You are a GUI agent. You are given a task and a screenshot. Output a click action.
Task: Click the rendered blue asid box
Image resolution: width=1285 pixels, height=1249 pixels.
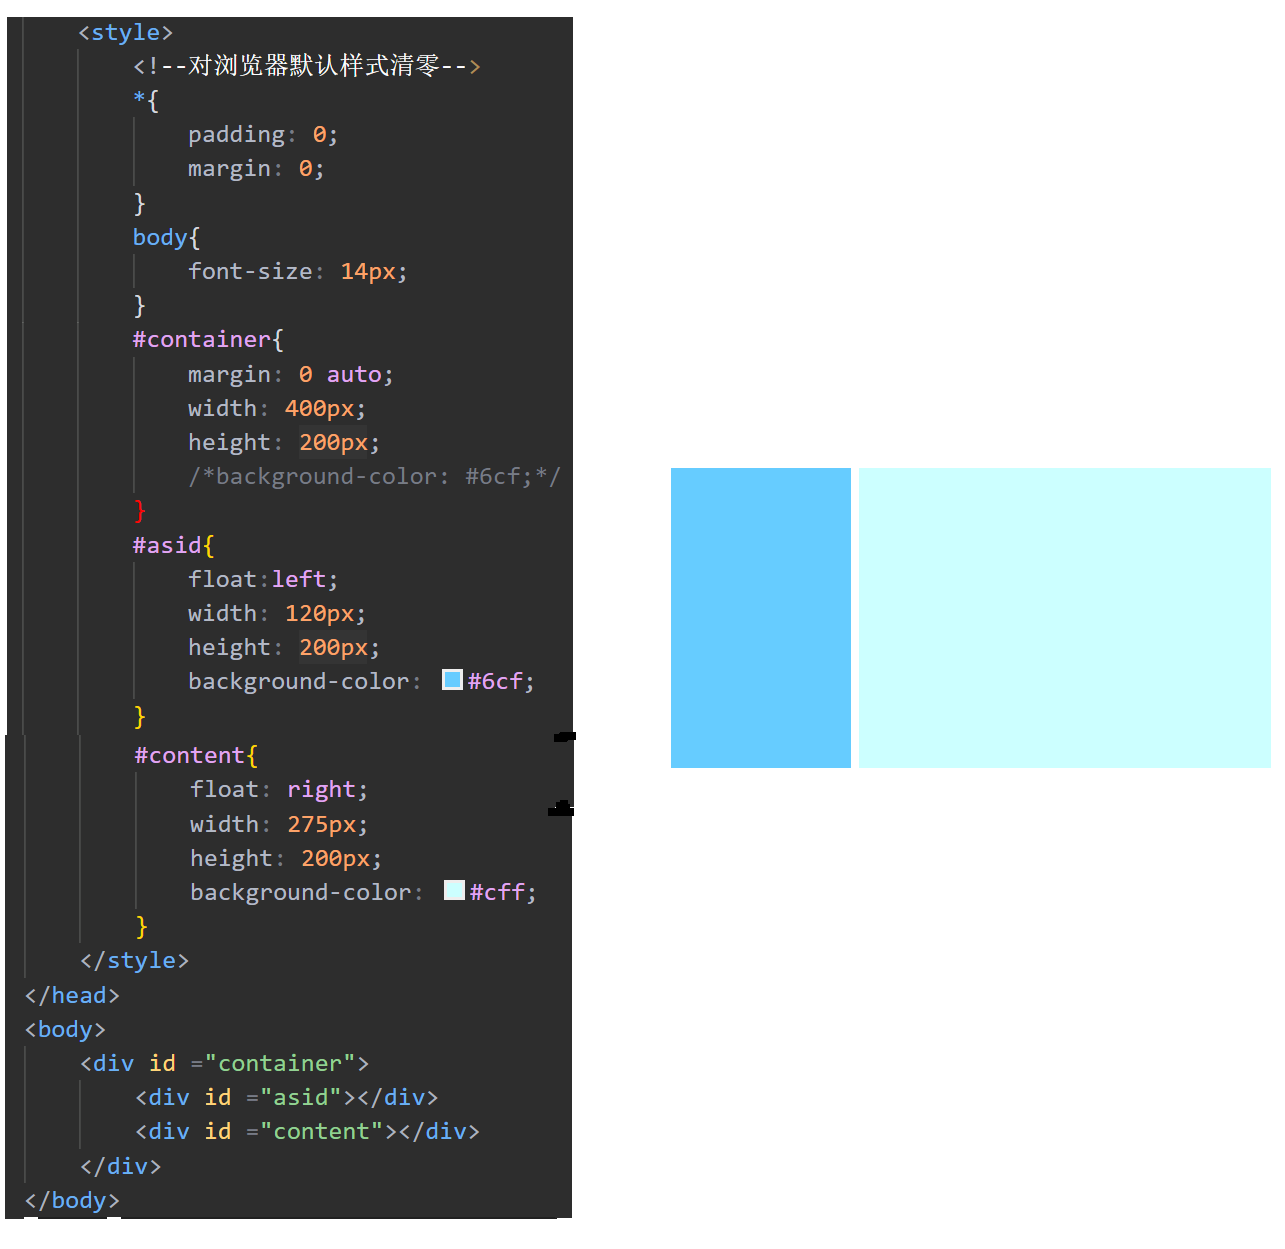tap(760, 617)
